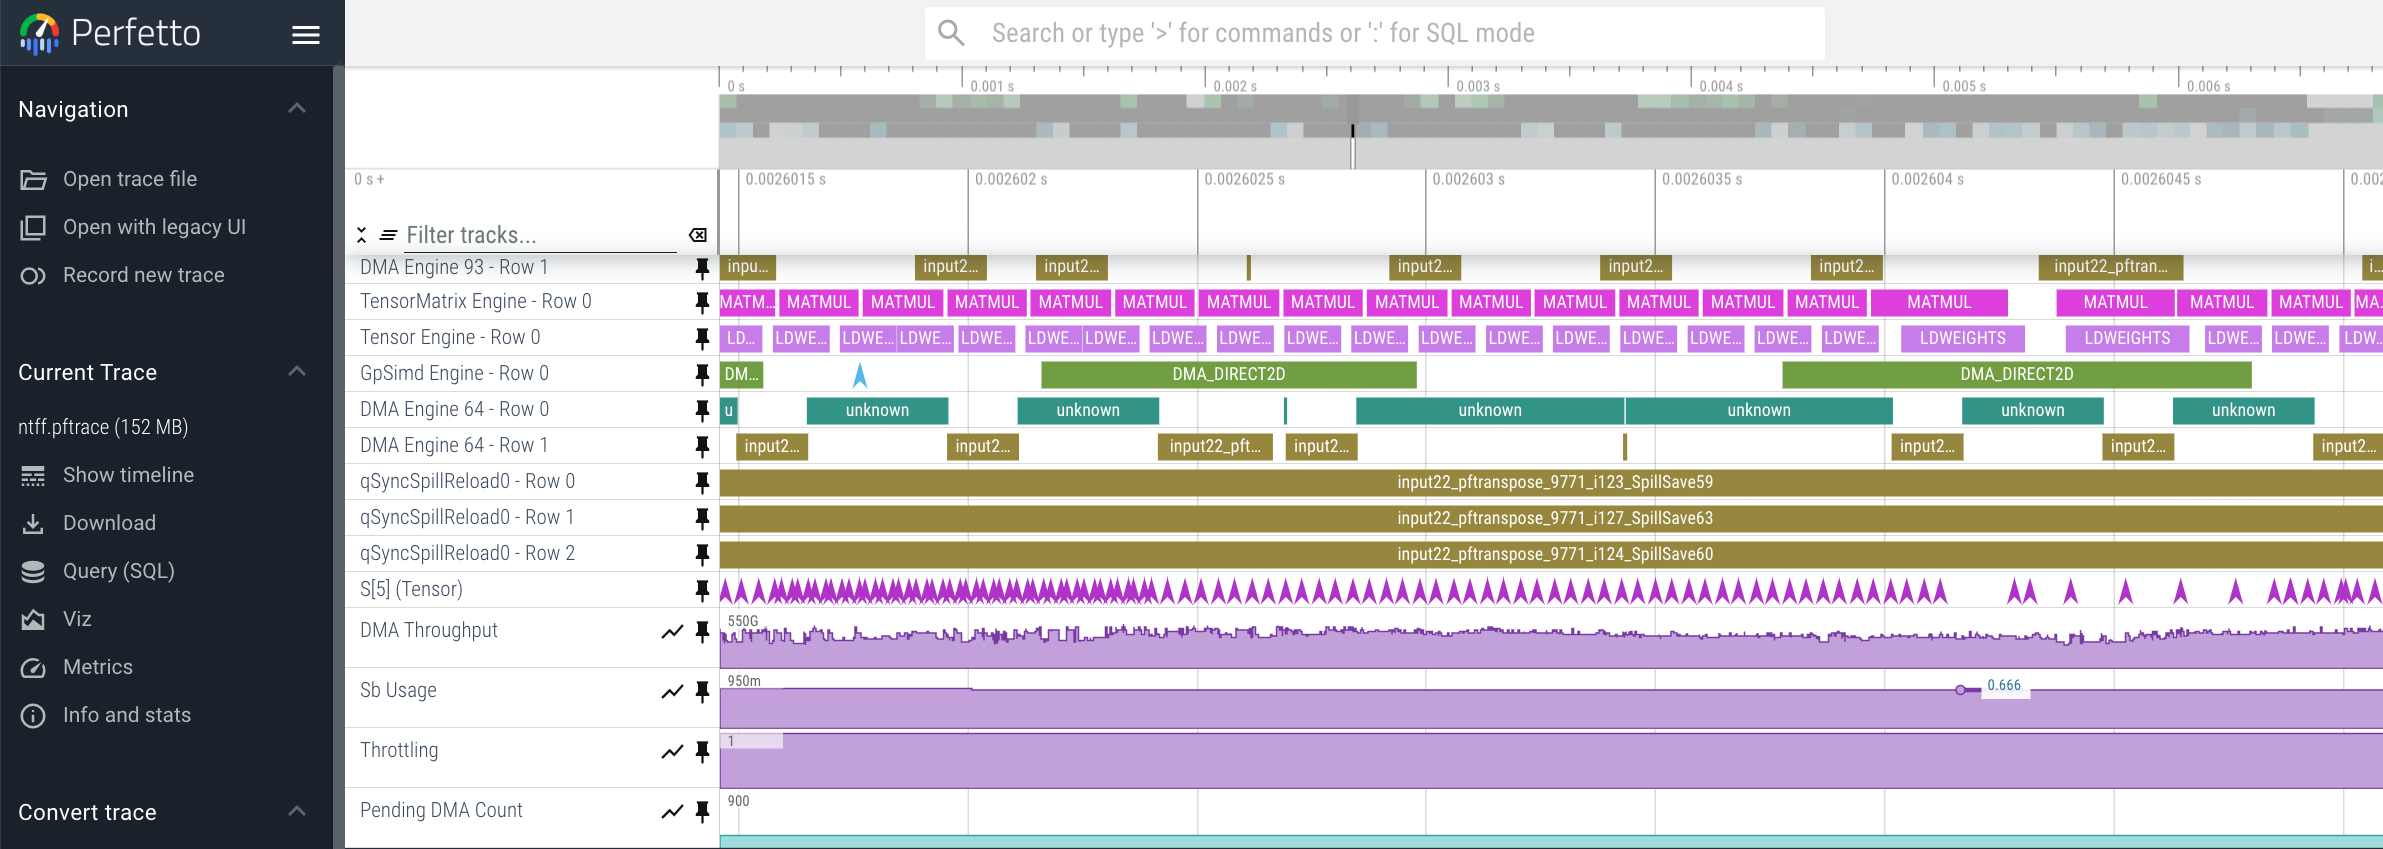Collapse the Current Trace section

(x=297, y=372)
